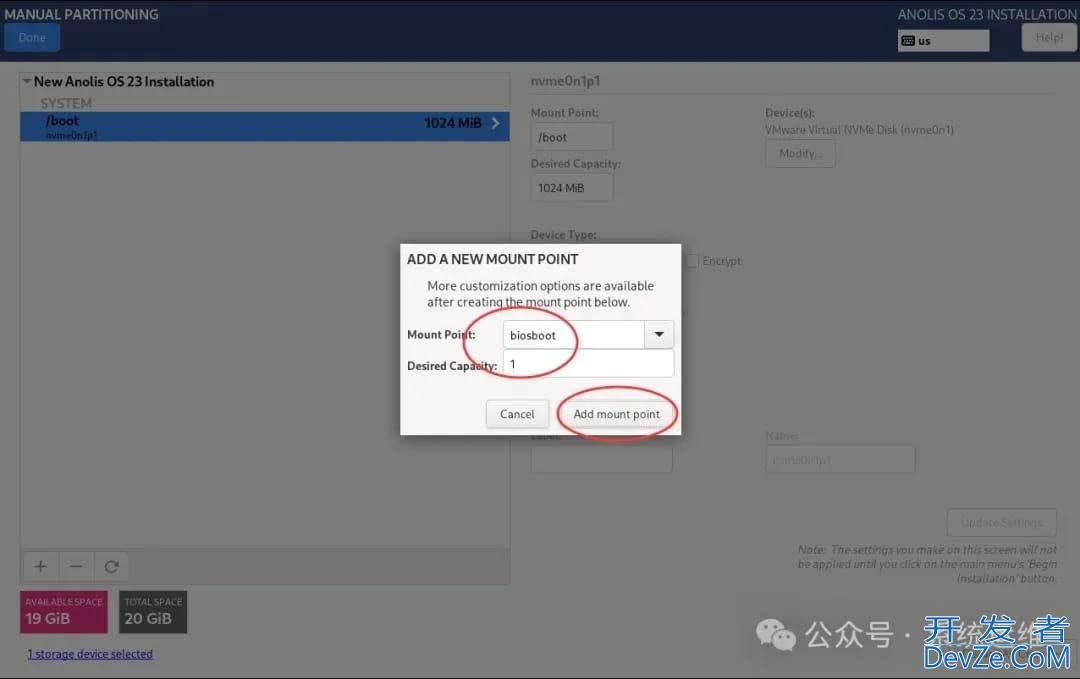Click the Add mount point button
Viewport: 1080px width, 679px height.
(616, 414)
